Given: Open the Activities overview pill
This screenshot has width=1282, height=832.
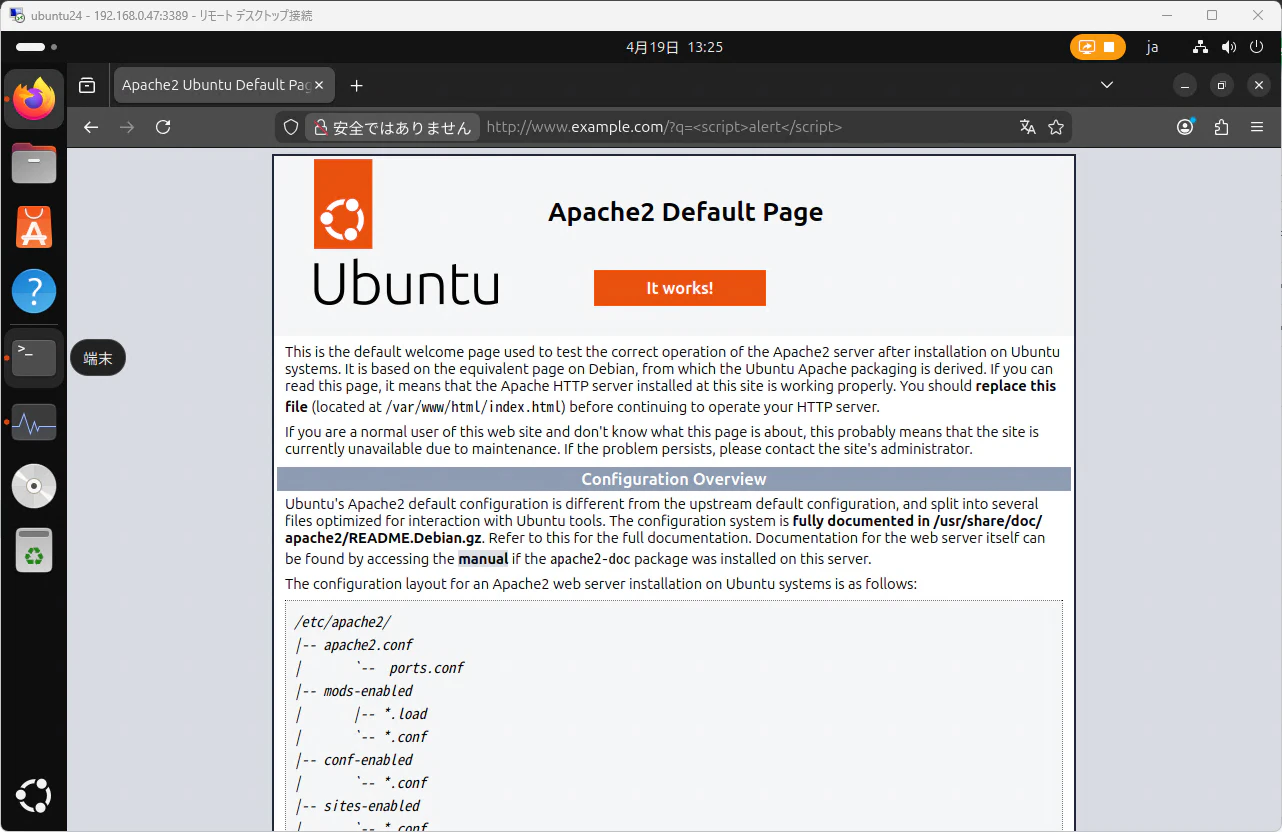Looking at the screenshot, I should (x=36, y=47).
